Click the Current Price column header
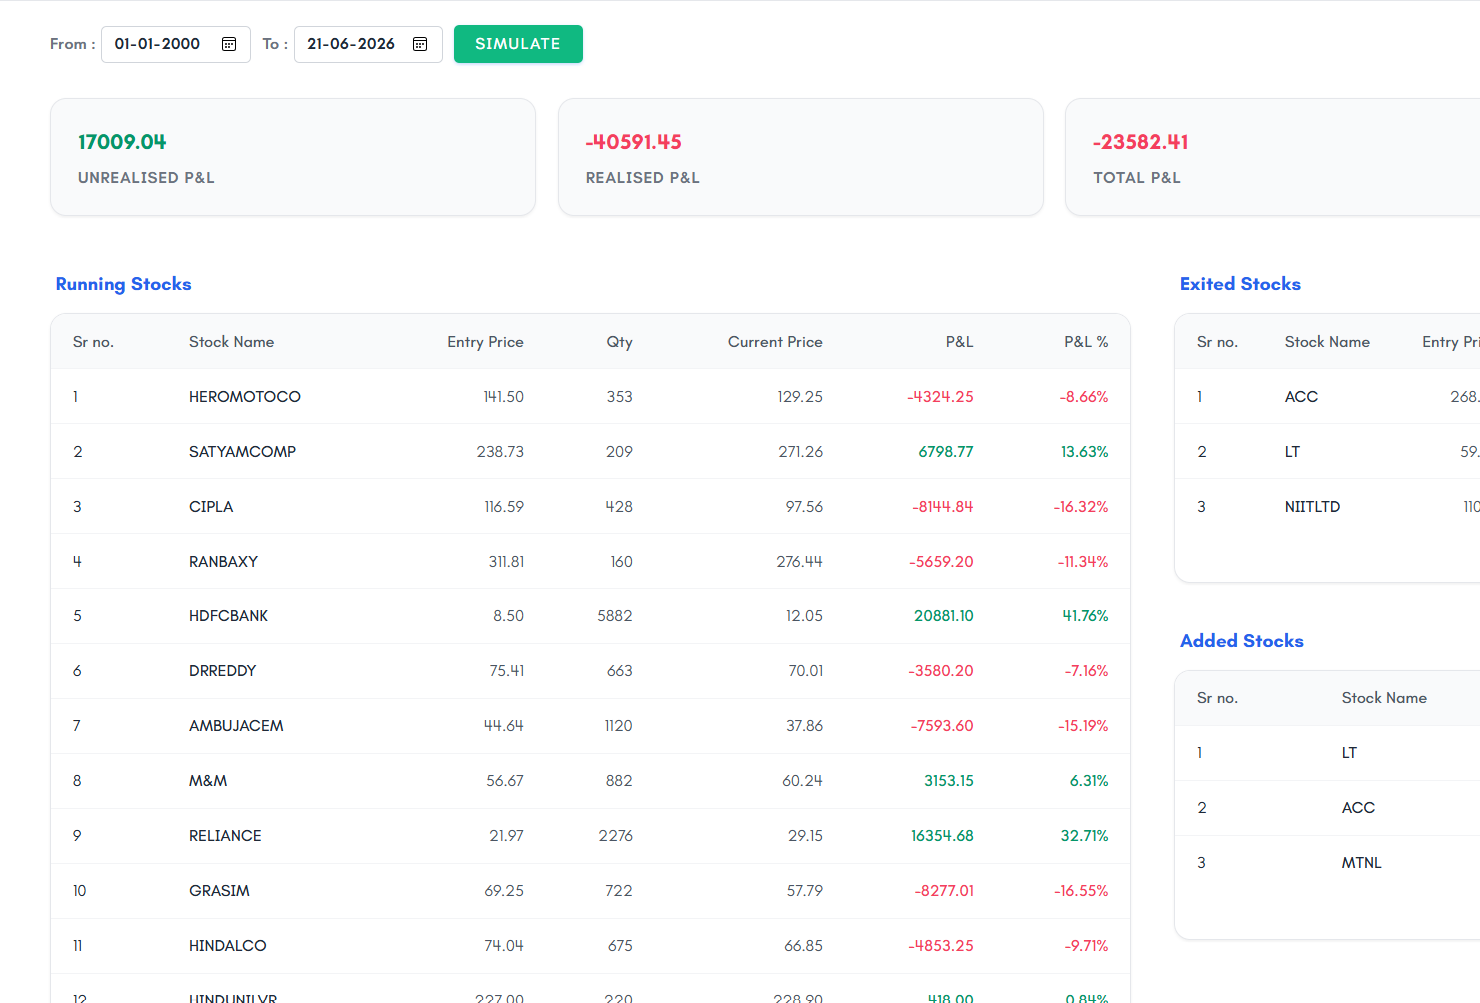 point(775,342)
